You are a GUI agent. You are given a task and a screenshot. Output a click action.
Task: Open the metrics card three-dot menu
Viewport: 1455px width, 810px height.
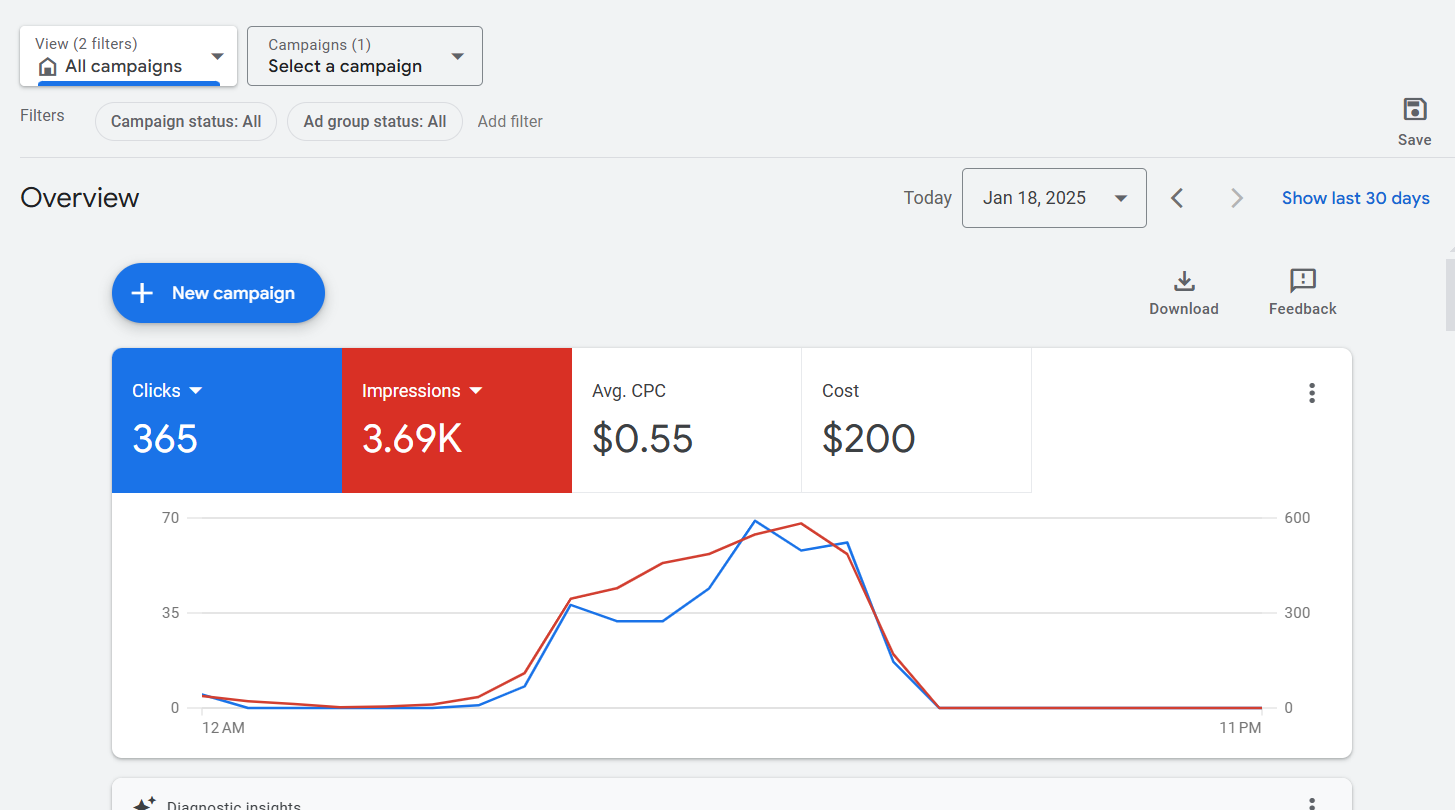click(x=1312, y=393)
